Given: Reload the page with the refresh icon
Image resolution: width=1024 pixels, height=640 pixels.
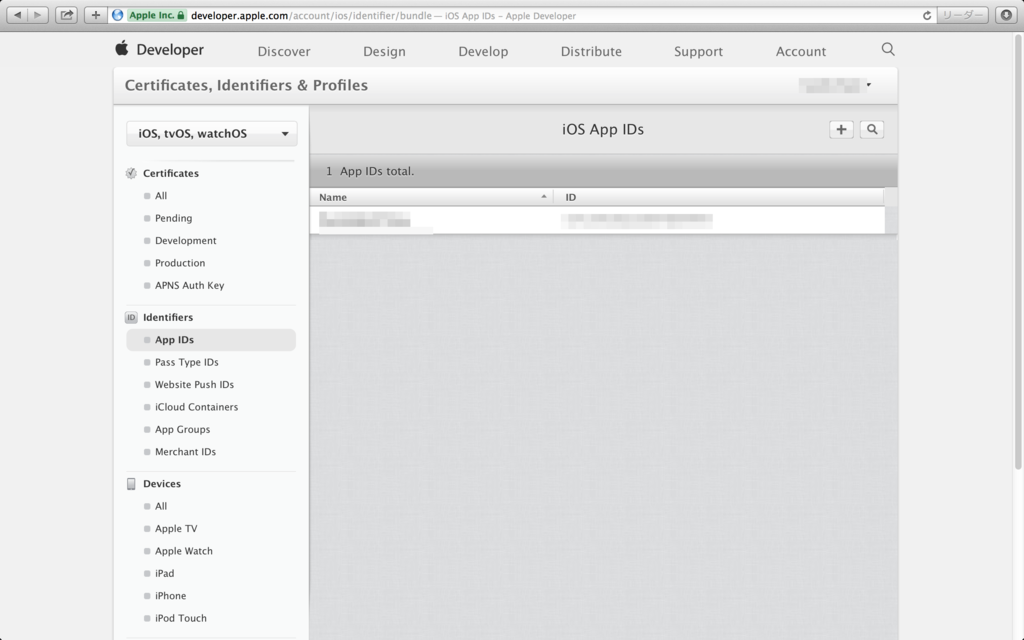Looking at the screenshot, I should click(x=927, y=16).
